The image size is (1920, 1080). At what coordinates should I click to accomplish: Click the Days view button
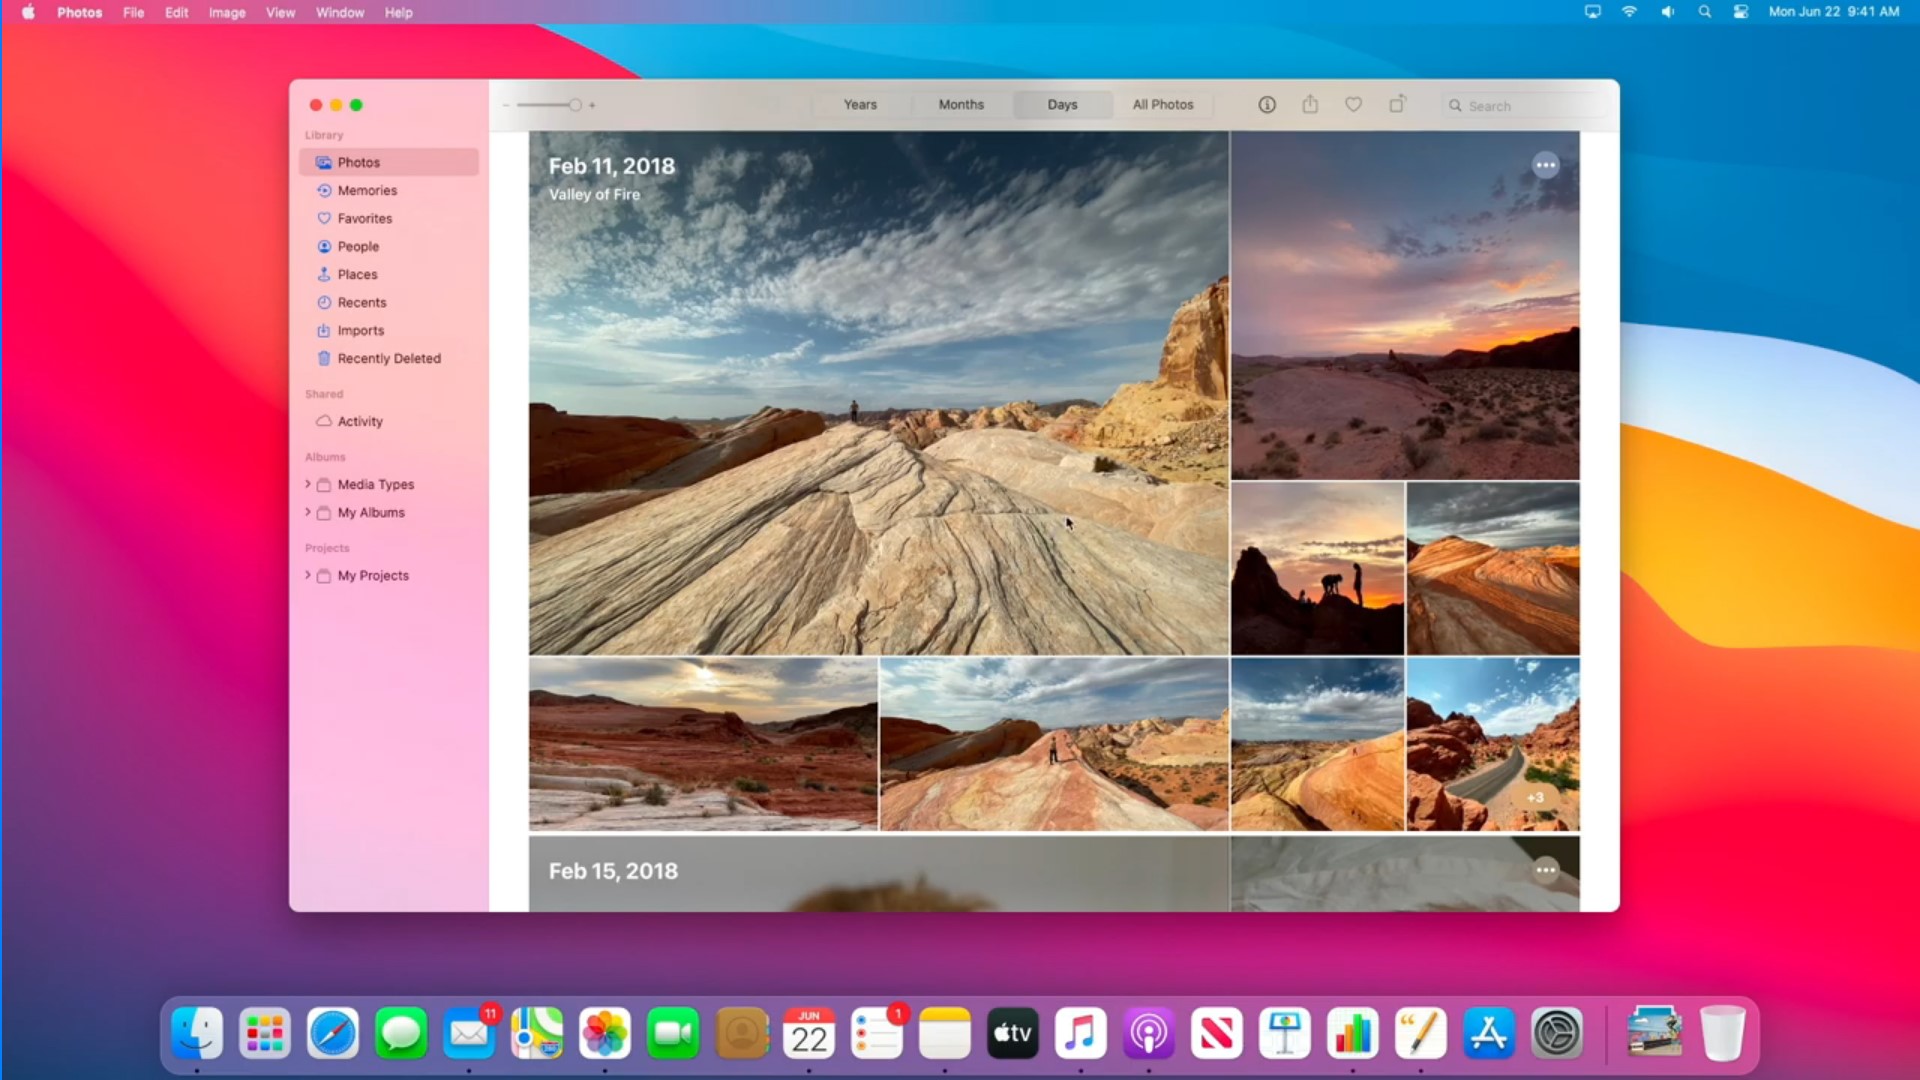pos(1062,104)
